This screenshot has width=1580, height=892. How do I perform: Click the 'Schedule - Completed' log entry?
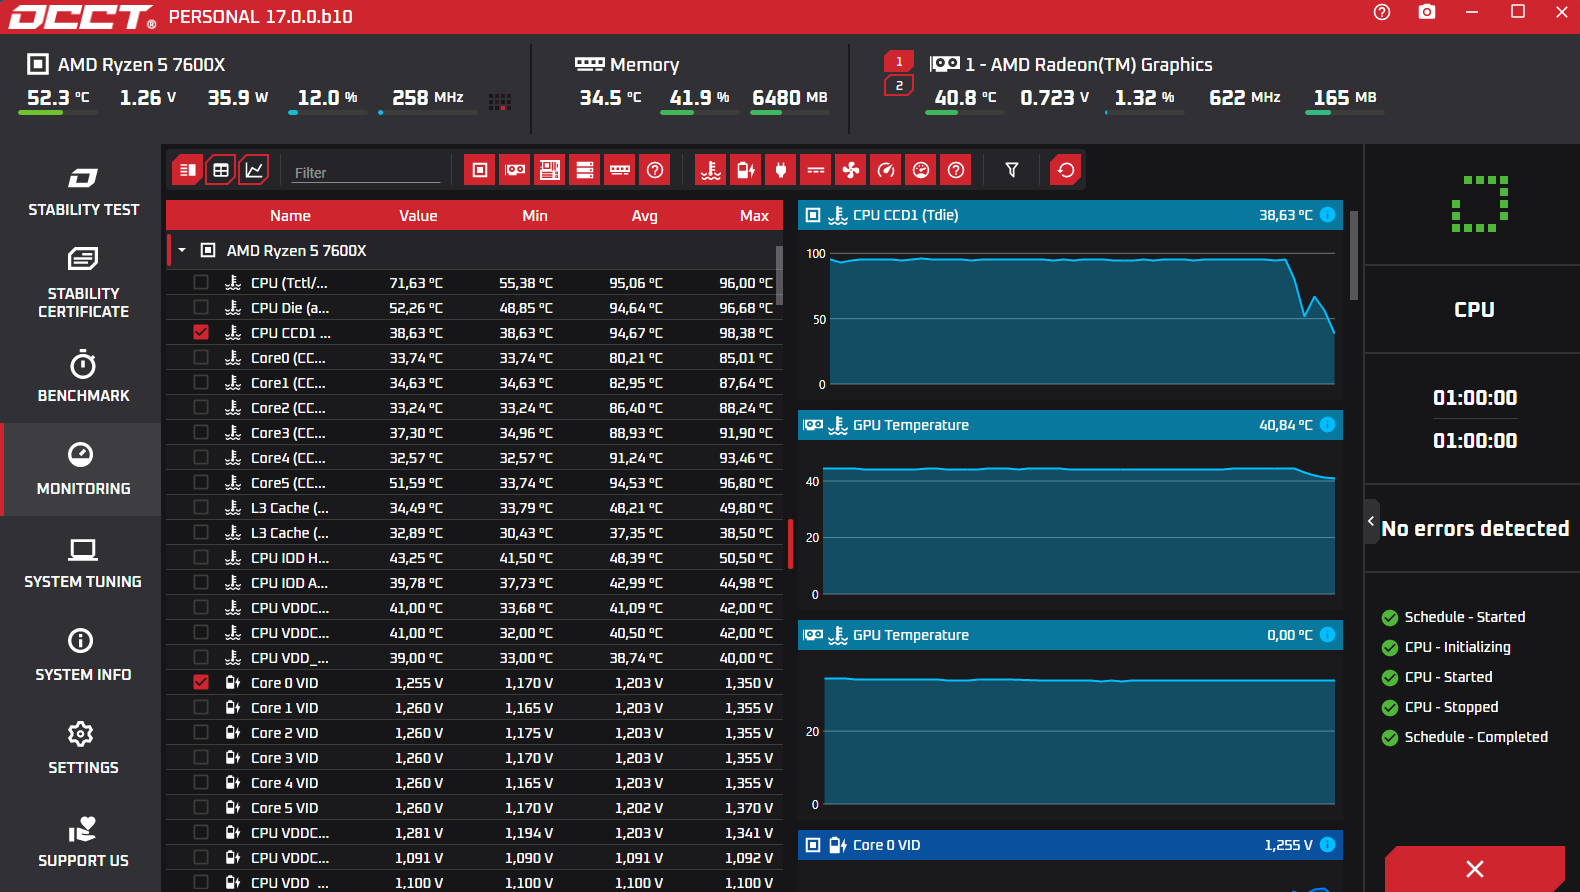1476,737
